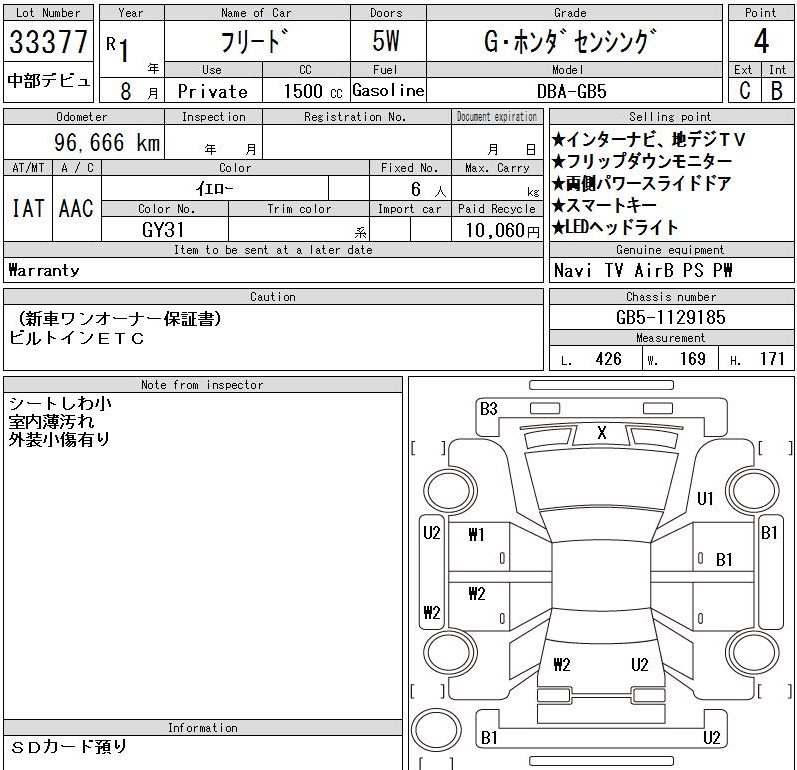Click the length measurement 426
The width and height of the screenshot is (797, 770).
[608, 359]
